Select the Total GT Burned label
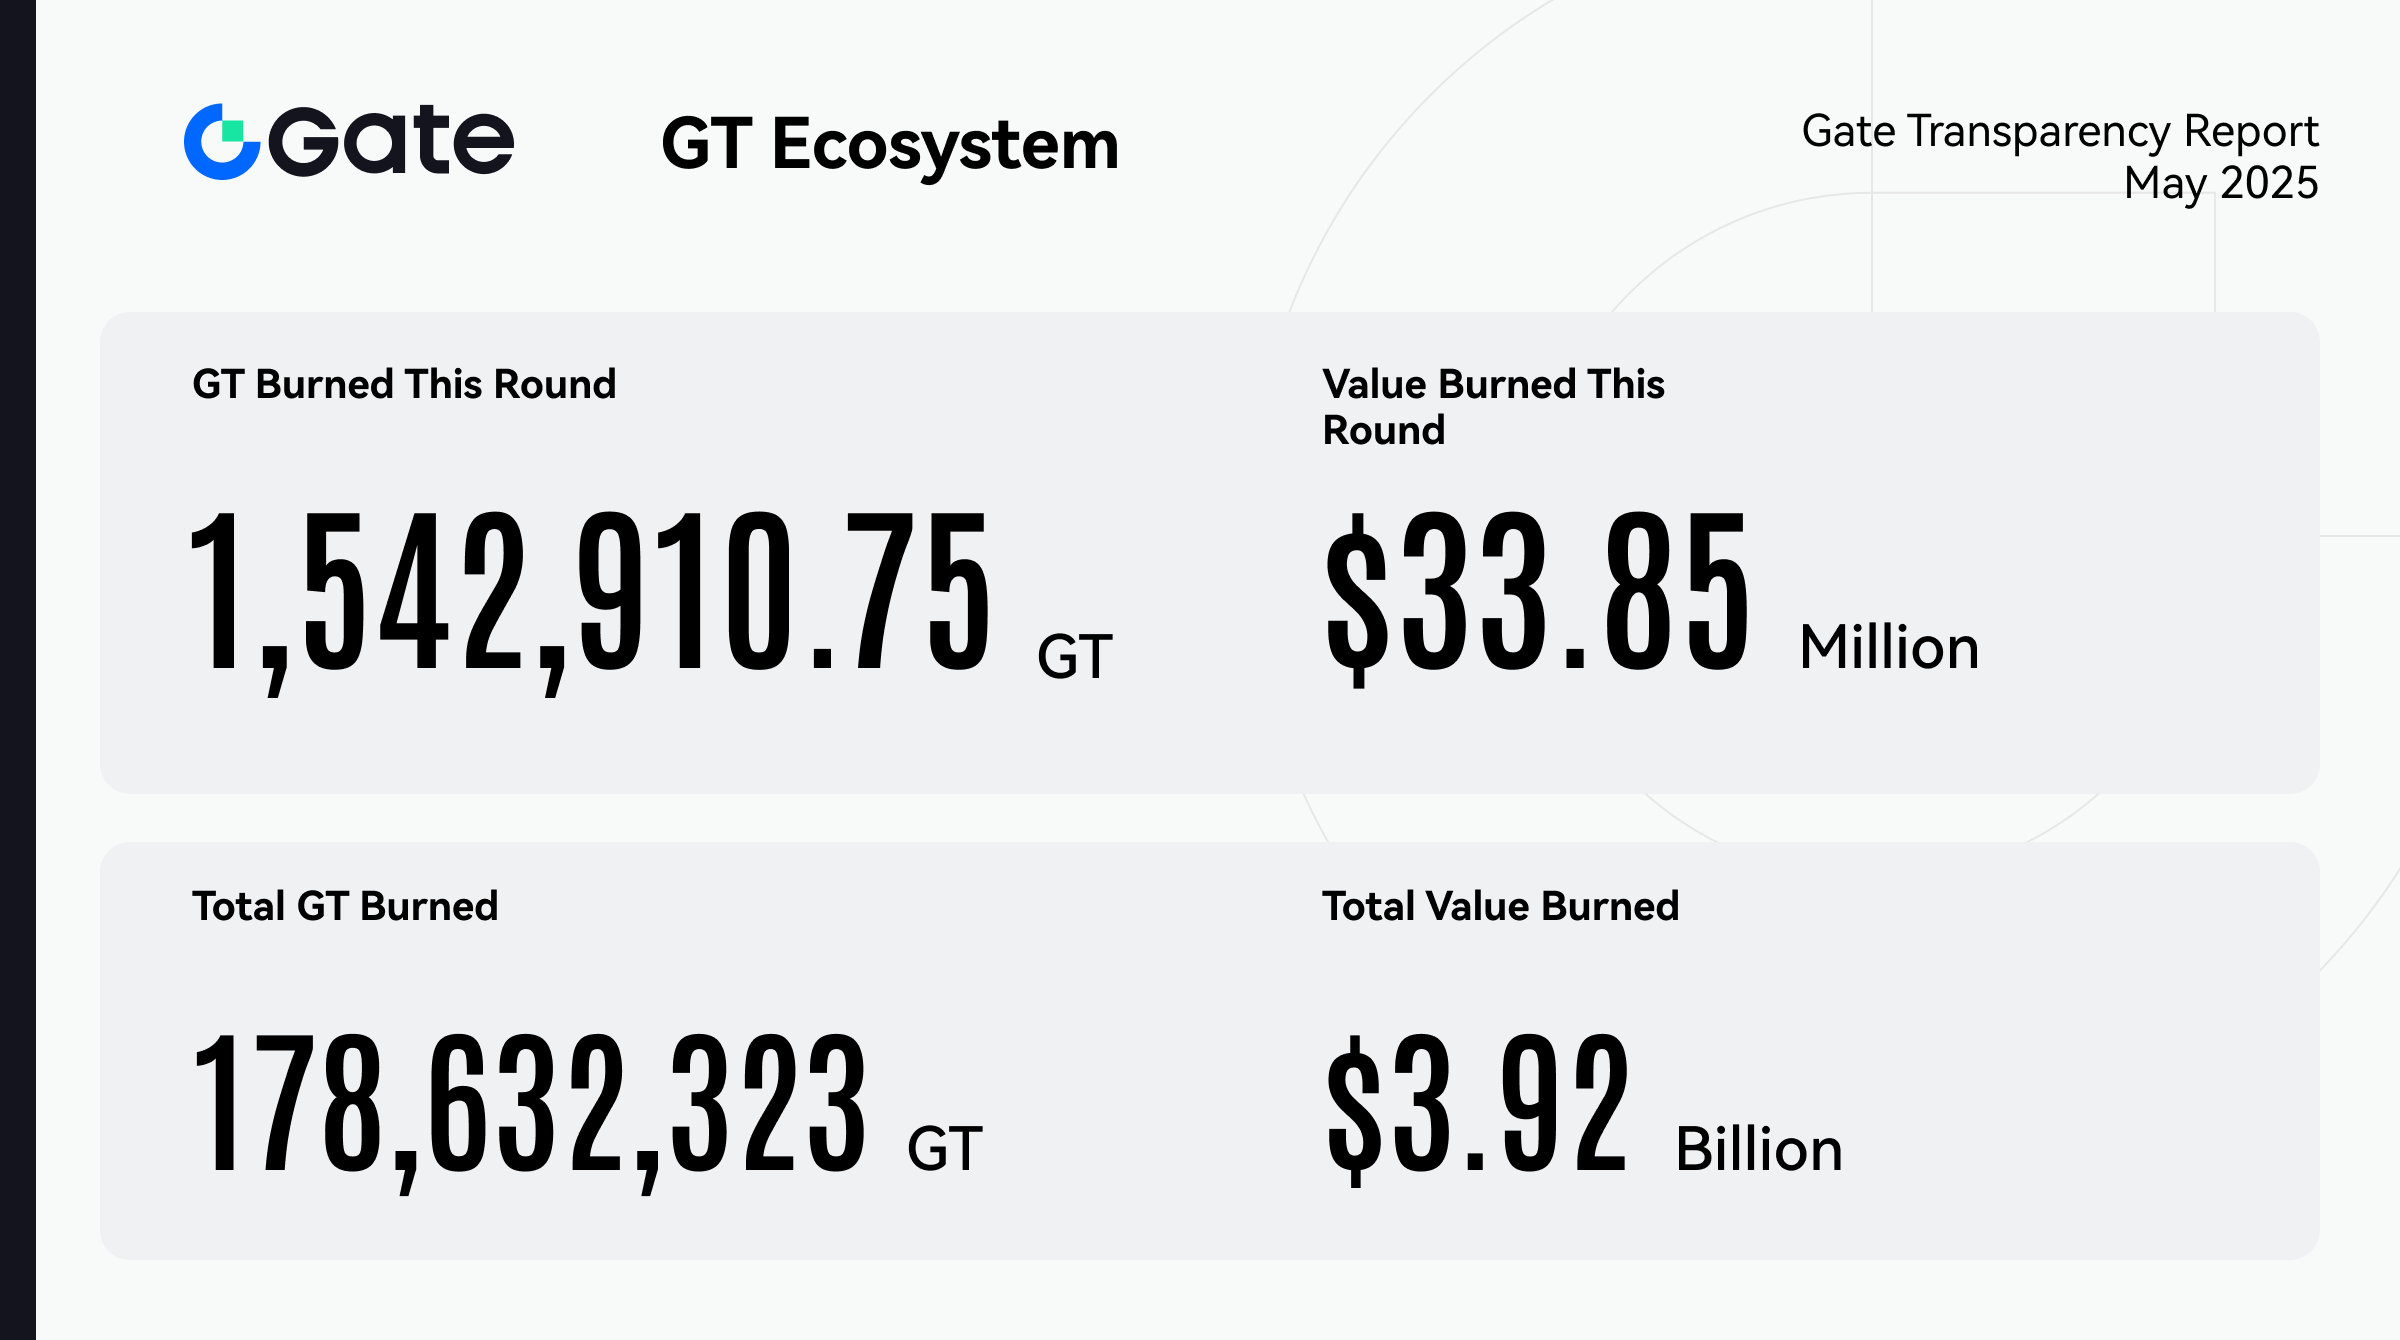The width and height of the screenshot is (2400, 1340). click(345, 906)
